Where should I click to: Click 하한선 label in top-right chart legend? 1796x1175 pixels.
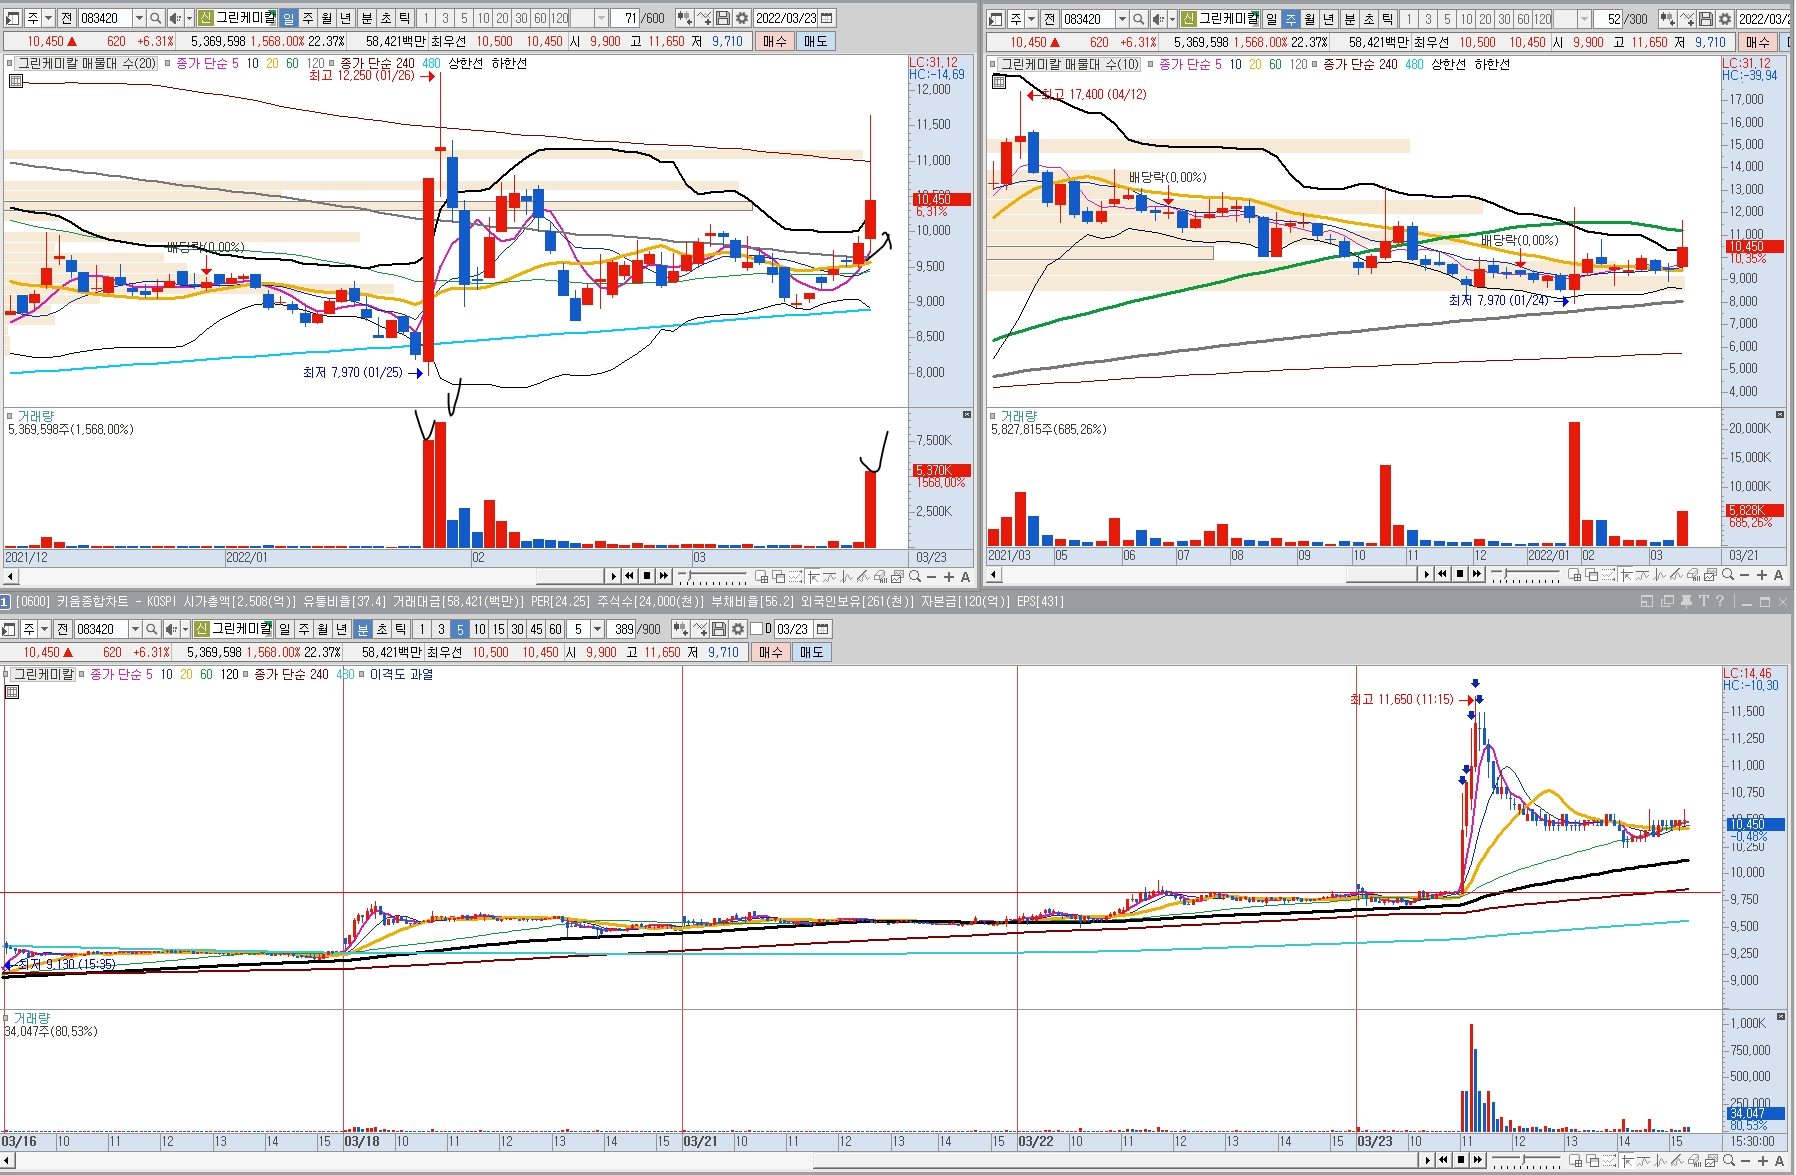[x=1492, y=64]
